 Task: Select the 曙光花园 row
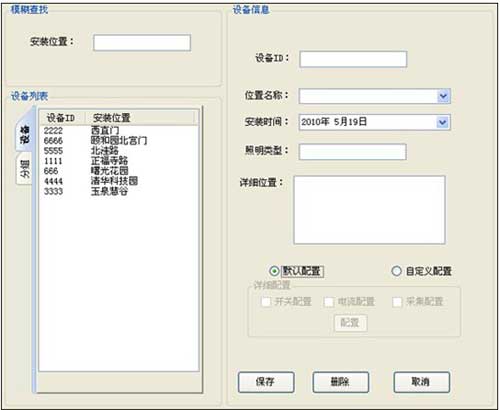coord(119,171)
